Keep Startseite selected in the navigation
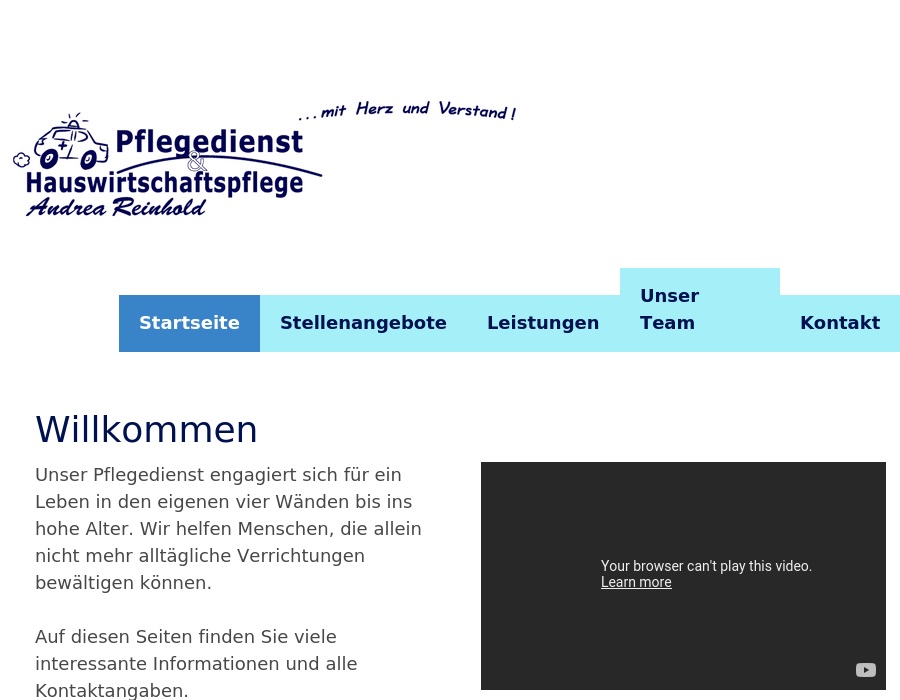This screenshot has width=900, height=700. point(189,322)
